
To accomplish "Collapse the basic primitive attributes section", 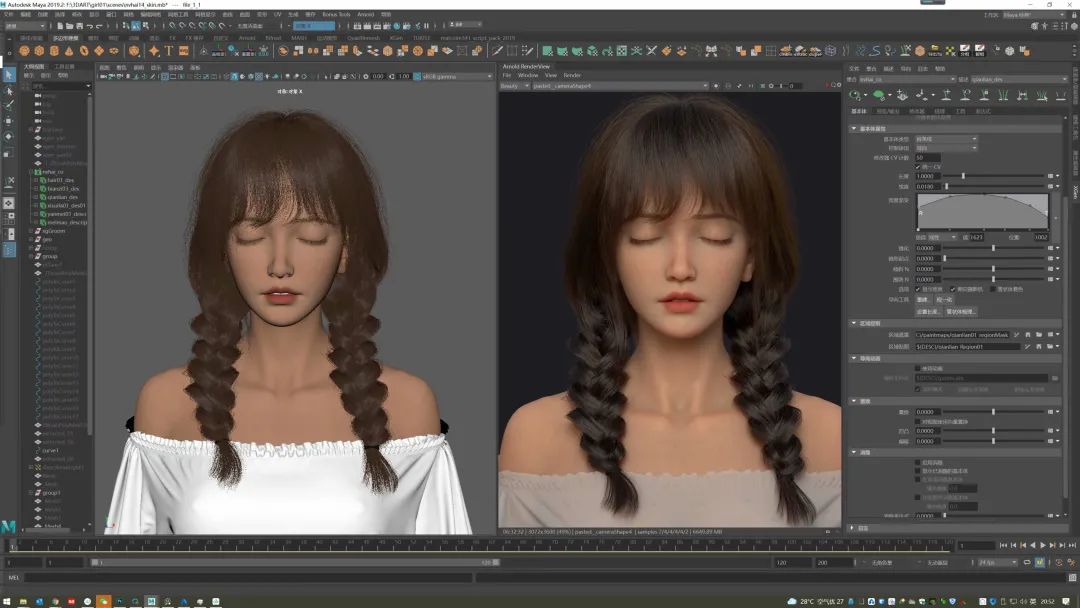I will coord(854,128).
